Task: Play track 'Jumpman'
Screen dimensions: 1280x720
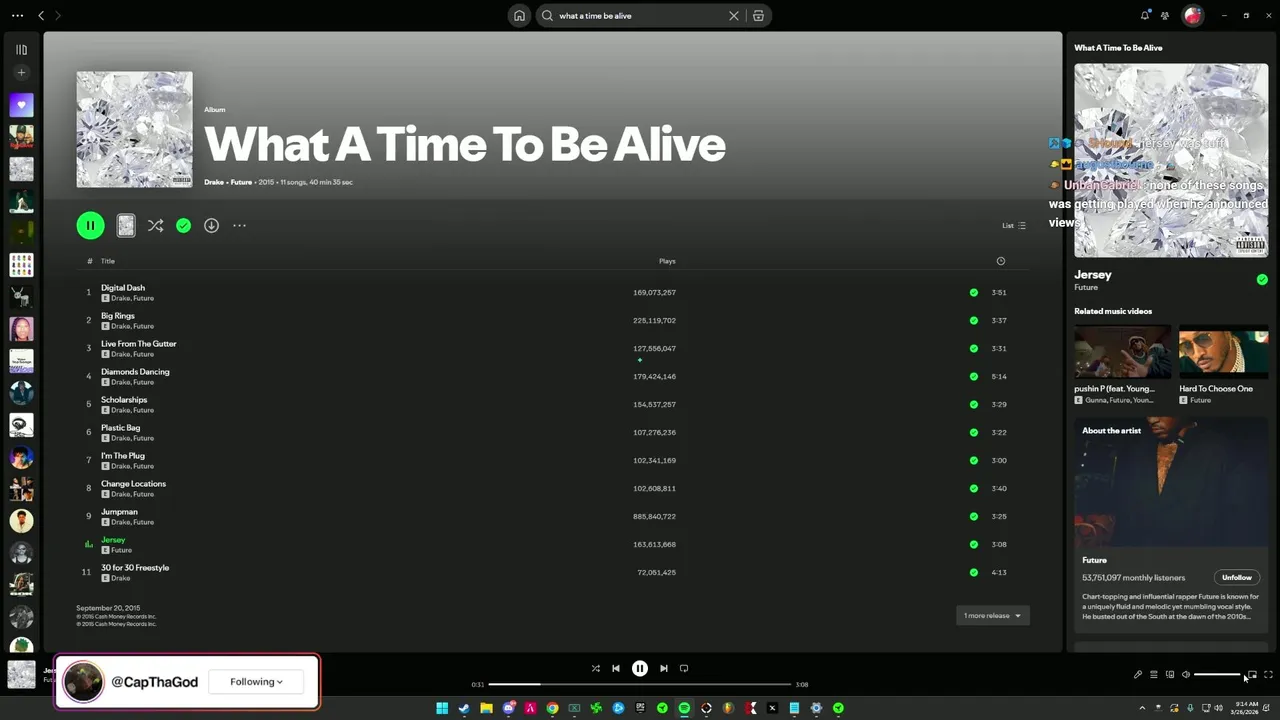Action: click(x=119, y=512)
